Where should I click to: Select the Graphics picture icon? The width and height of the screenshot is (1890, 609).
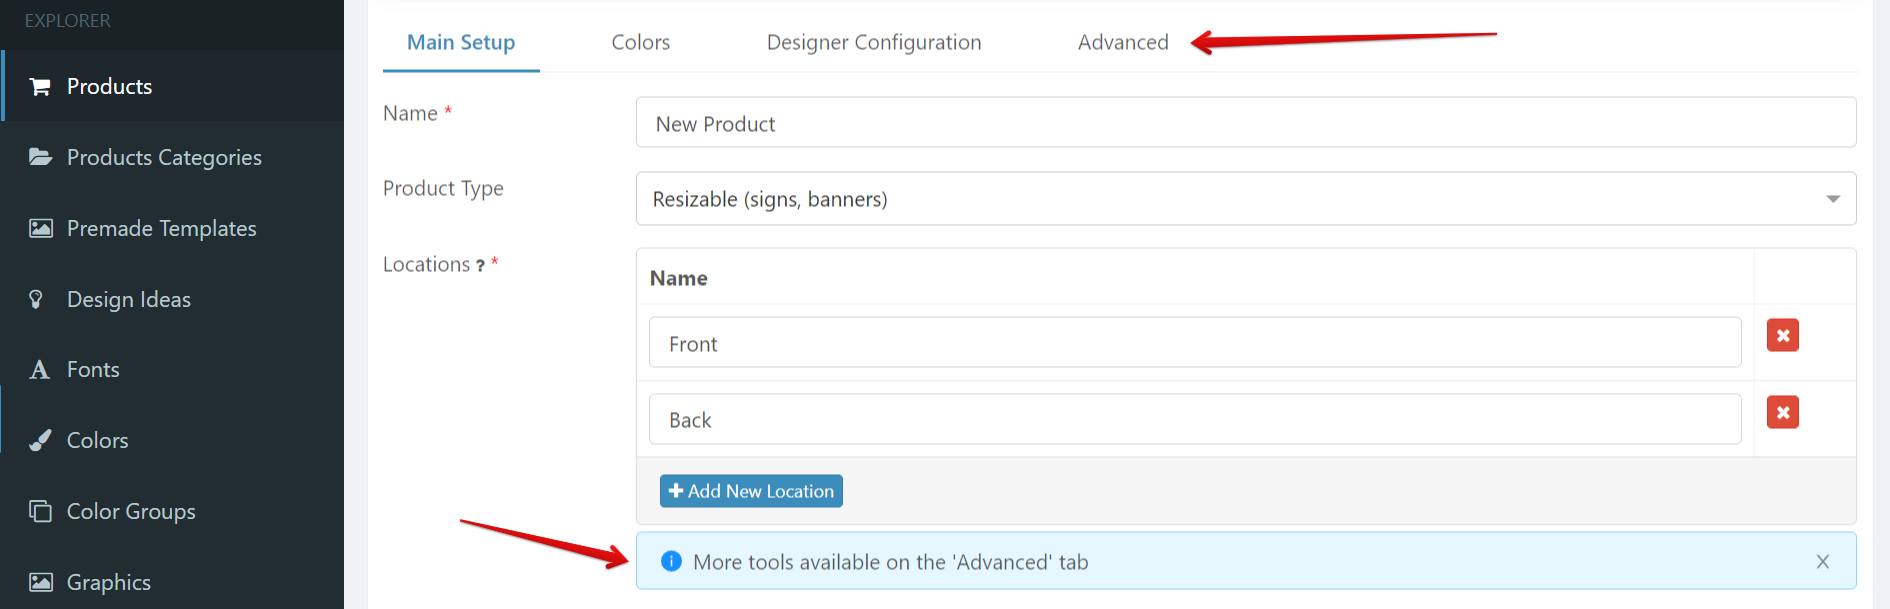click(x=40, y=582)
